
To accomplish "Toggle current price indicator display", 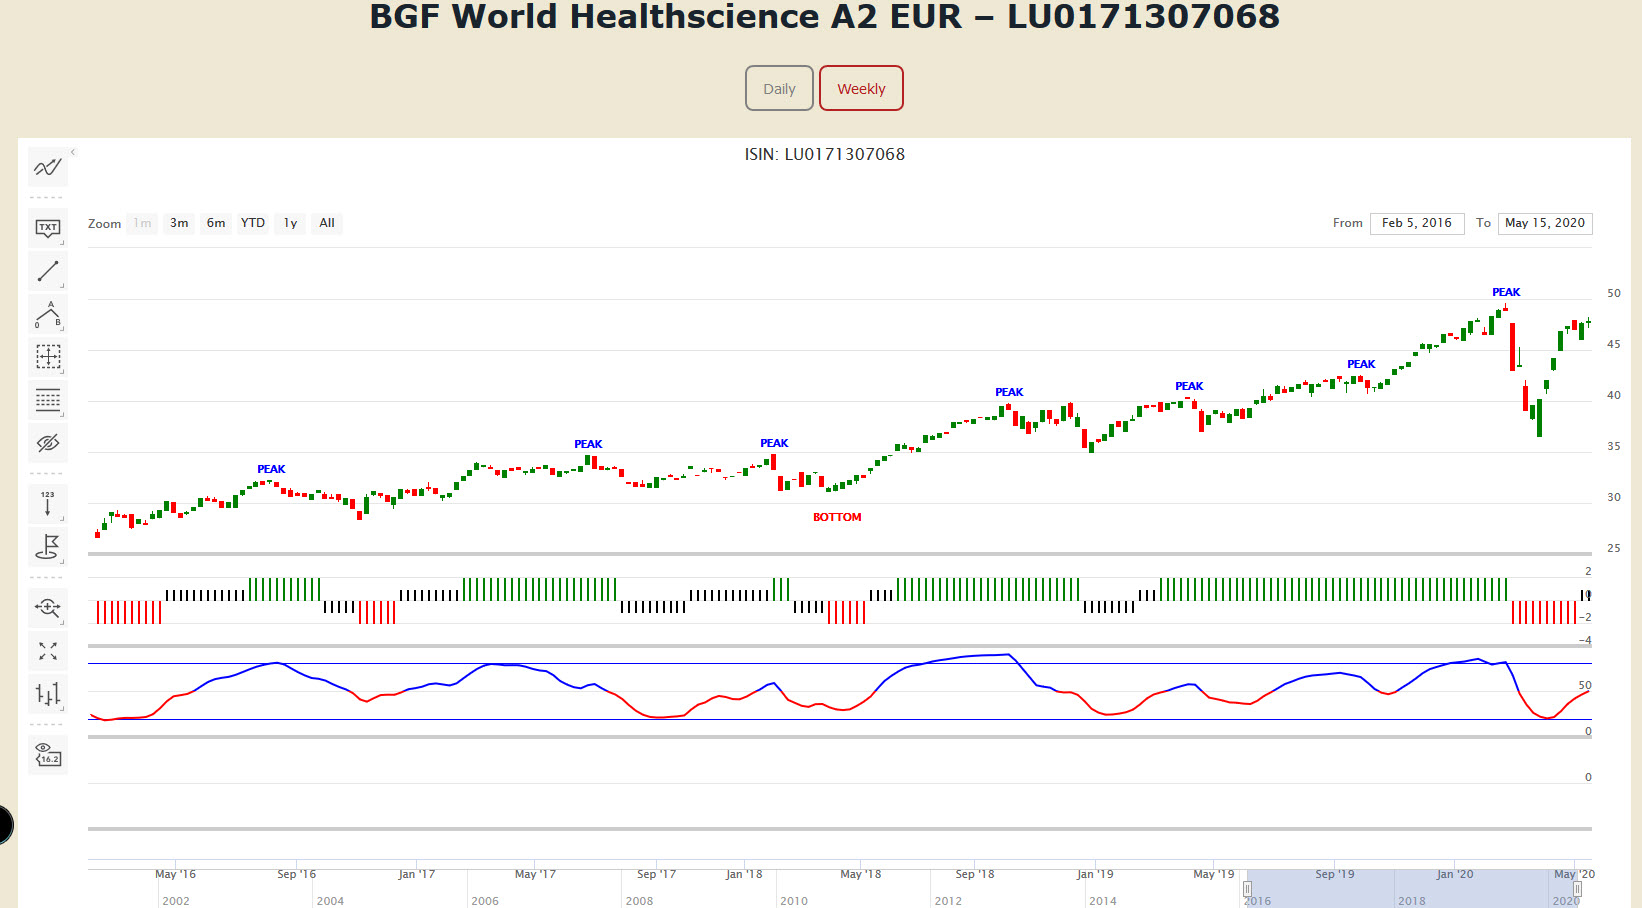I will (x=48, y=755).
